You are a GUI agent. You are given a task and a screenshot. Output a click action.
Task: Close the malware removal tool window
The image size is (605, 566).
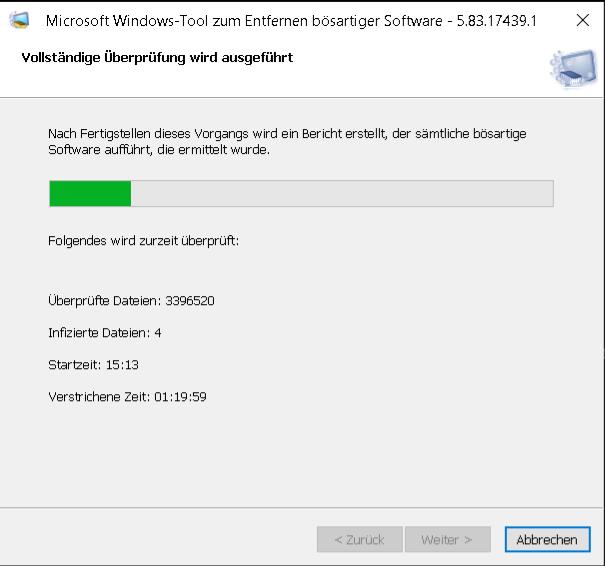point(583,20)
